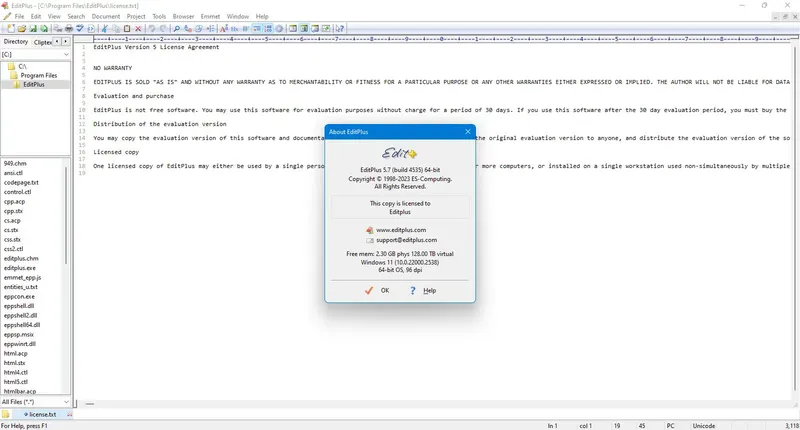Click Help button in the About dialog

point(423,290)
